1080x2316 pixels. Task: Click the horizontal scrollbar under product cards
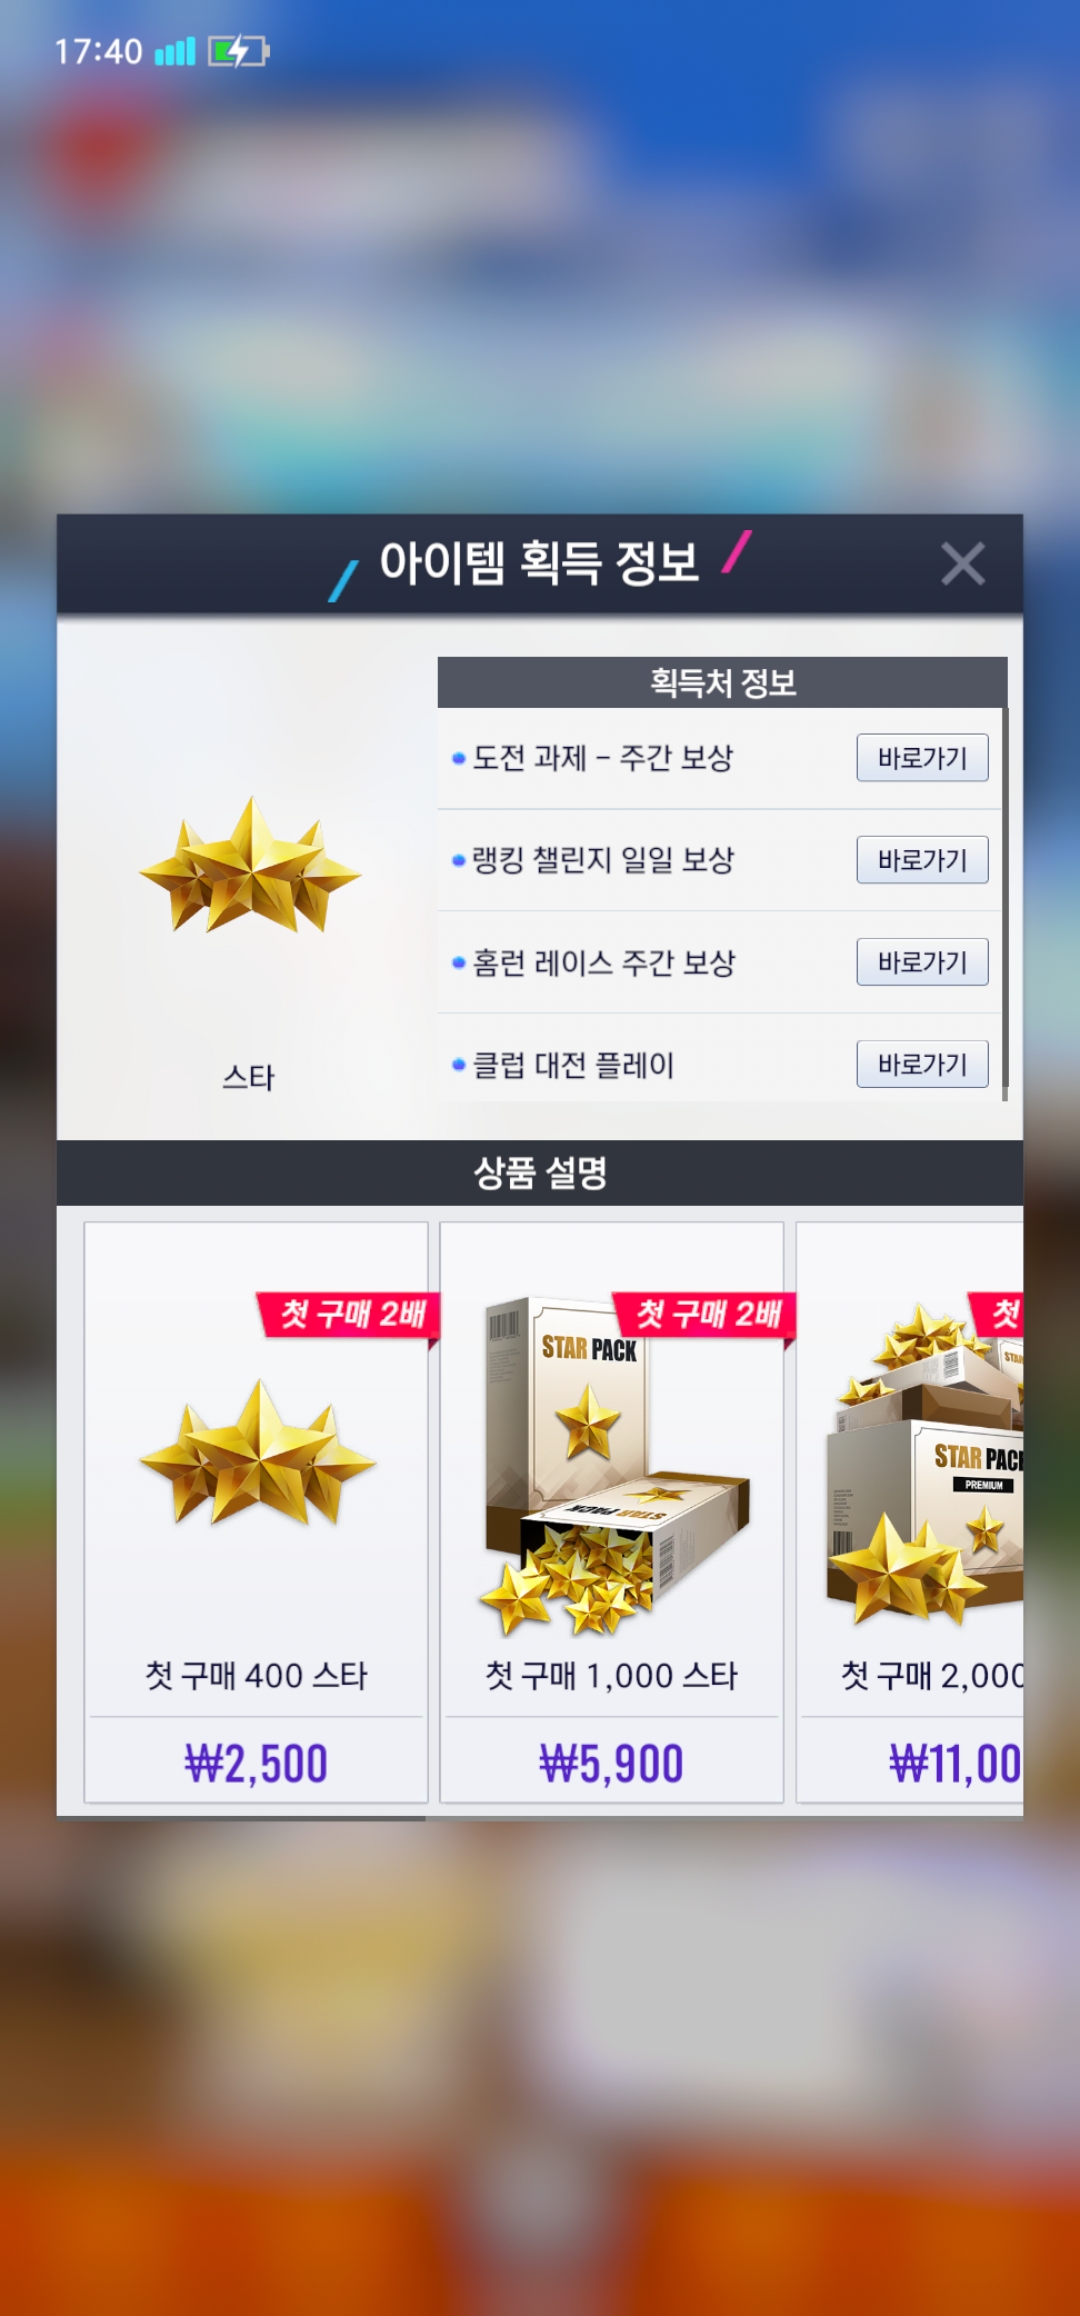click(x=241, y=1818)
